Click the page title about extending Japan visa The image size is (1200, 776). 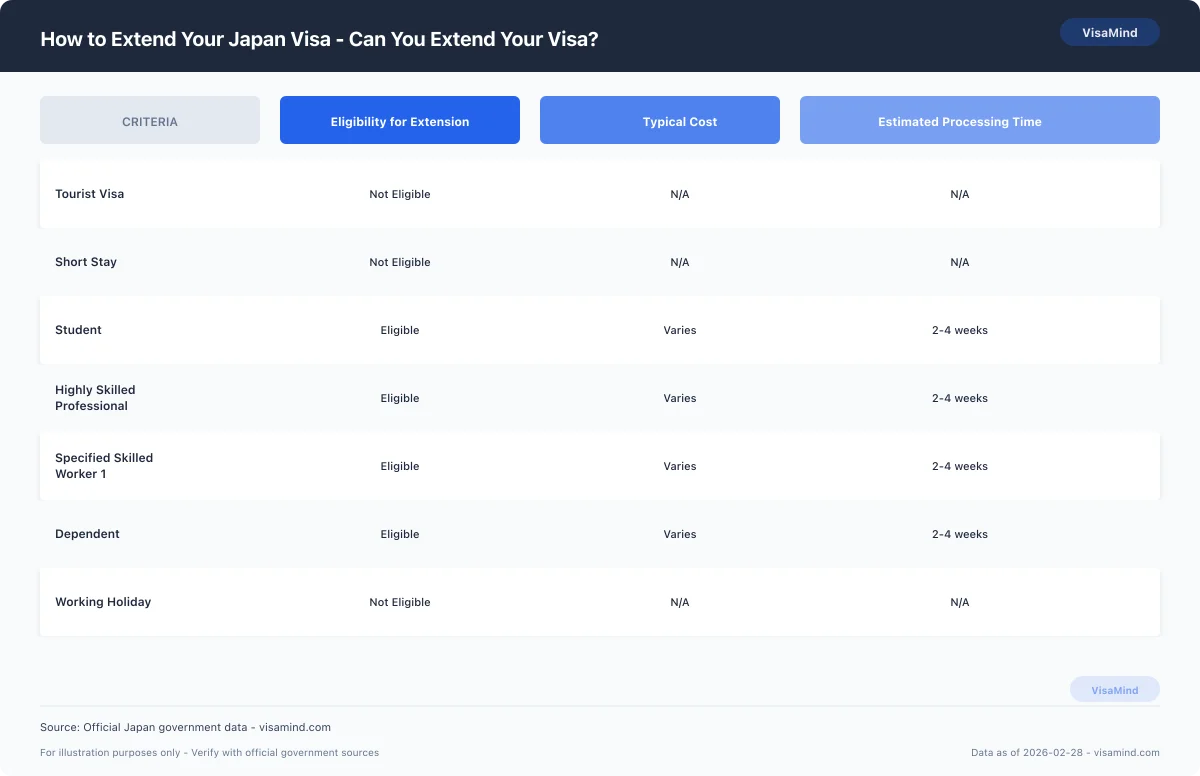coord(319,39)
